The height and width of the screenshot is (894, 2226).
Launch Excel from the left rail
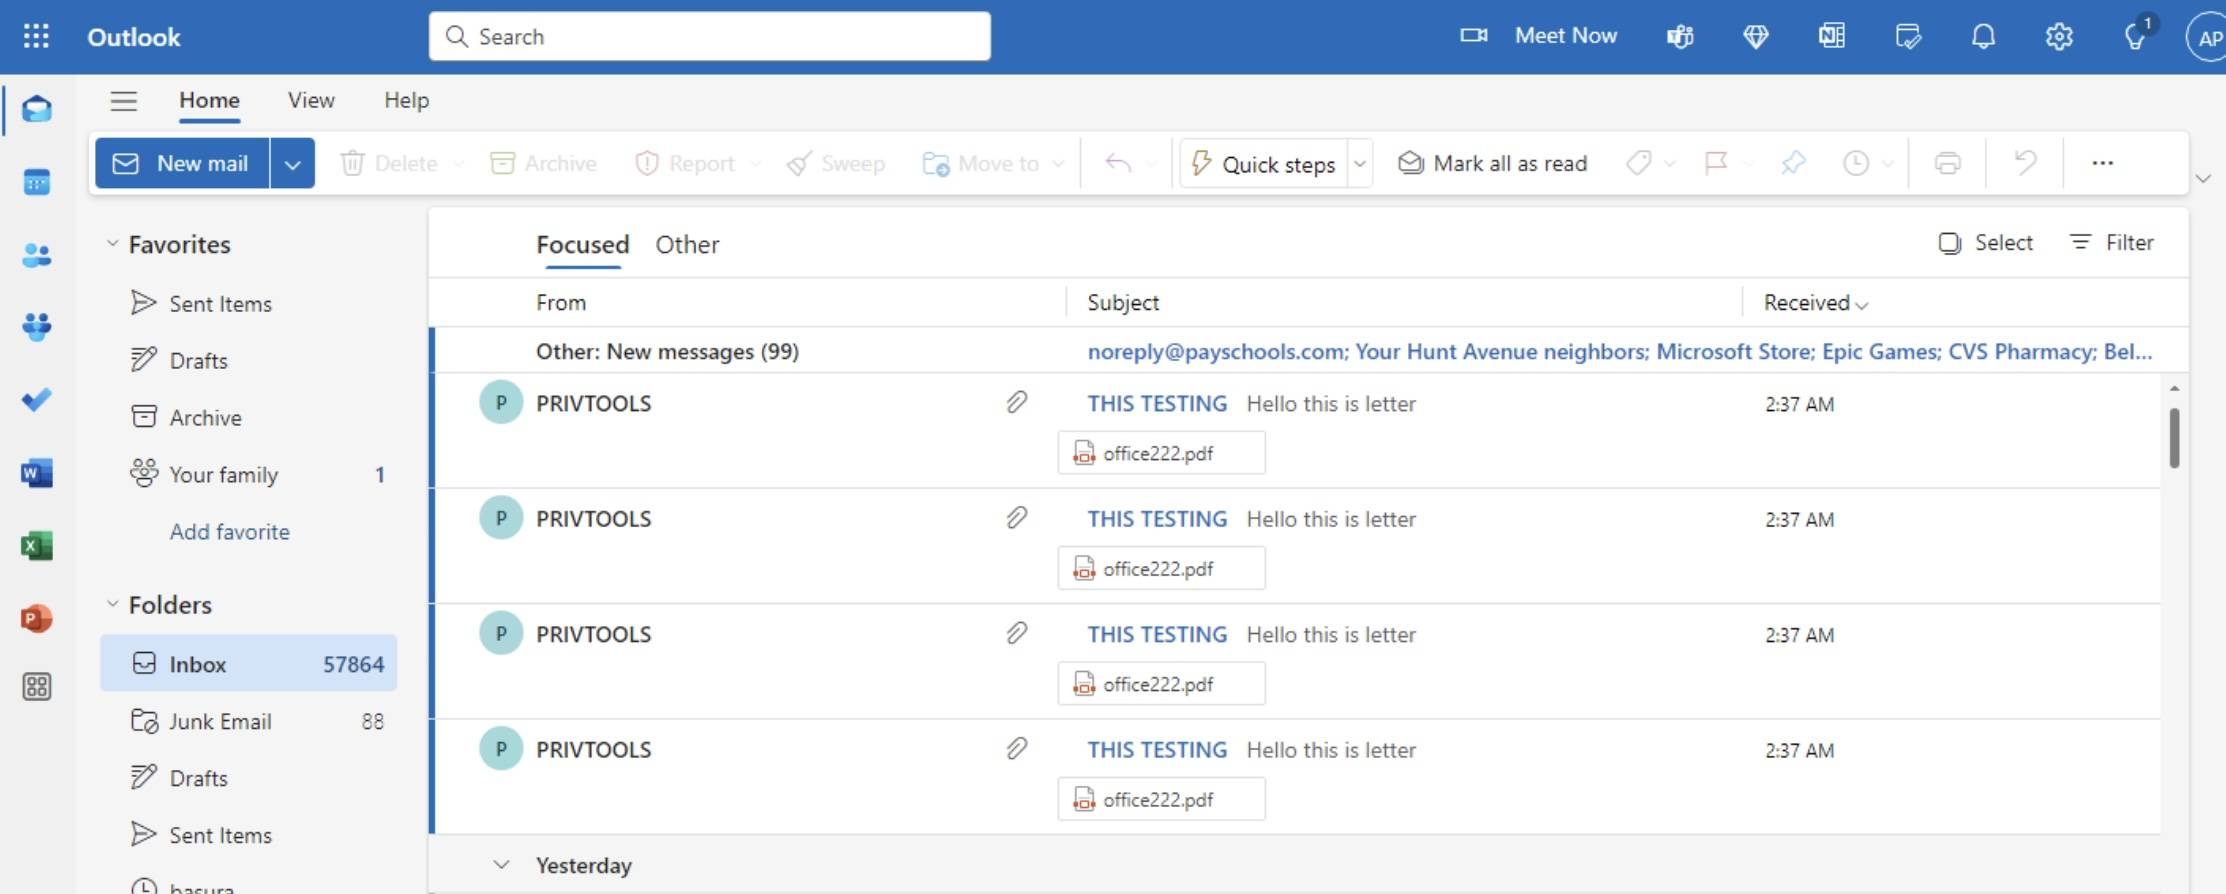pos(36,546)
